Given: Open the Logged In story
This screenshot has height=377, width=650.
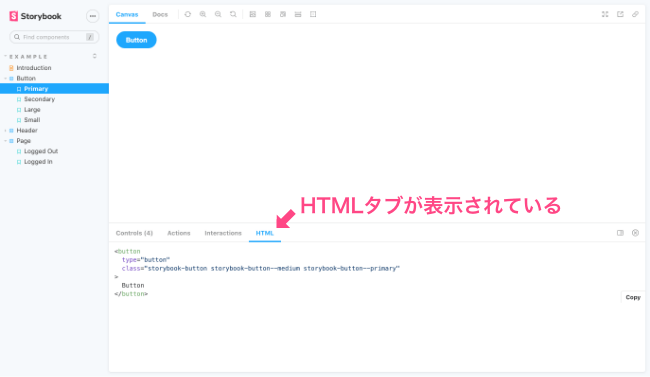Looking at the screenshot, I should [38, 162].
